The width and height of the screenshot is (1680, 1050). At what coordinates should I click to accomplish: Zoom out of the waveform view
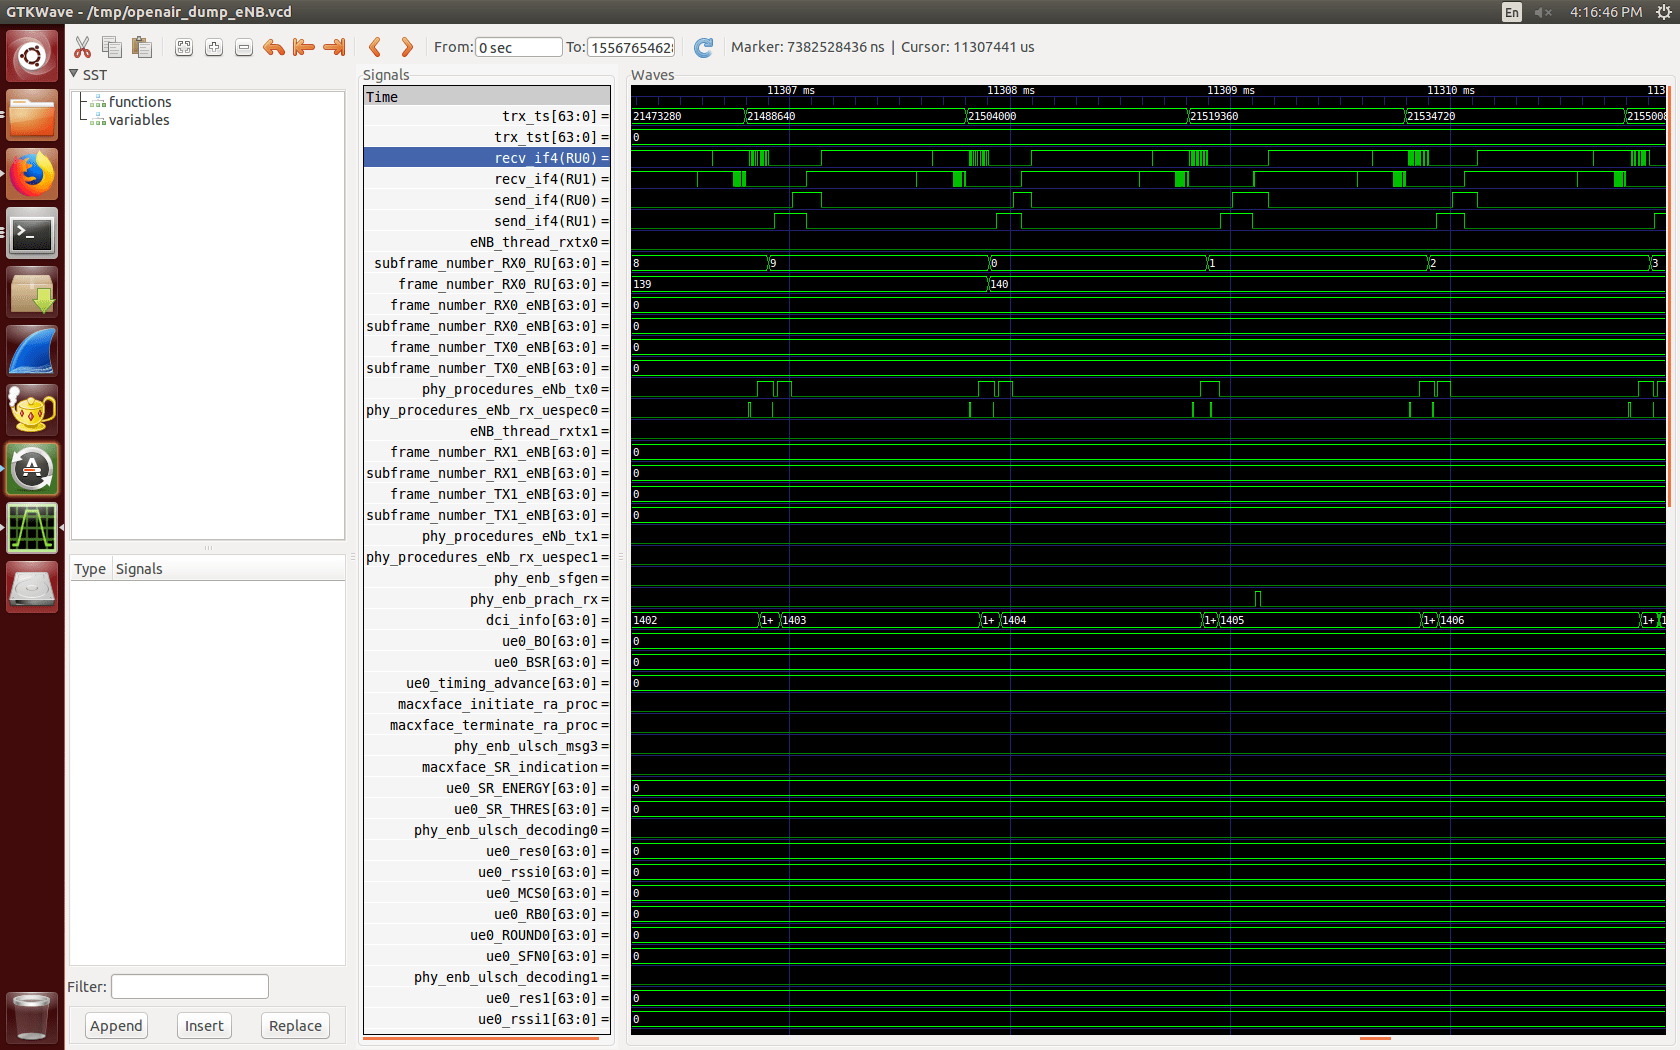point(243,47)
